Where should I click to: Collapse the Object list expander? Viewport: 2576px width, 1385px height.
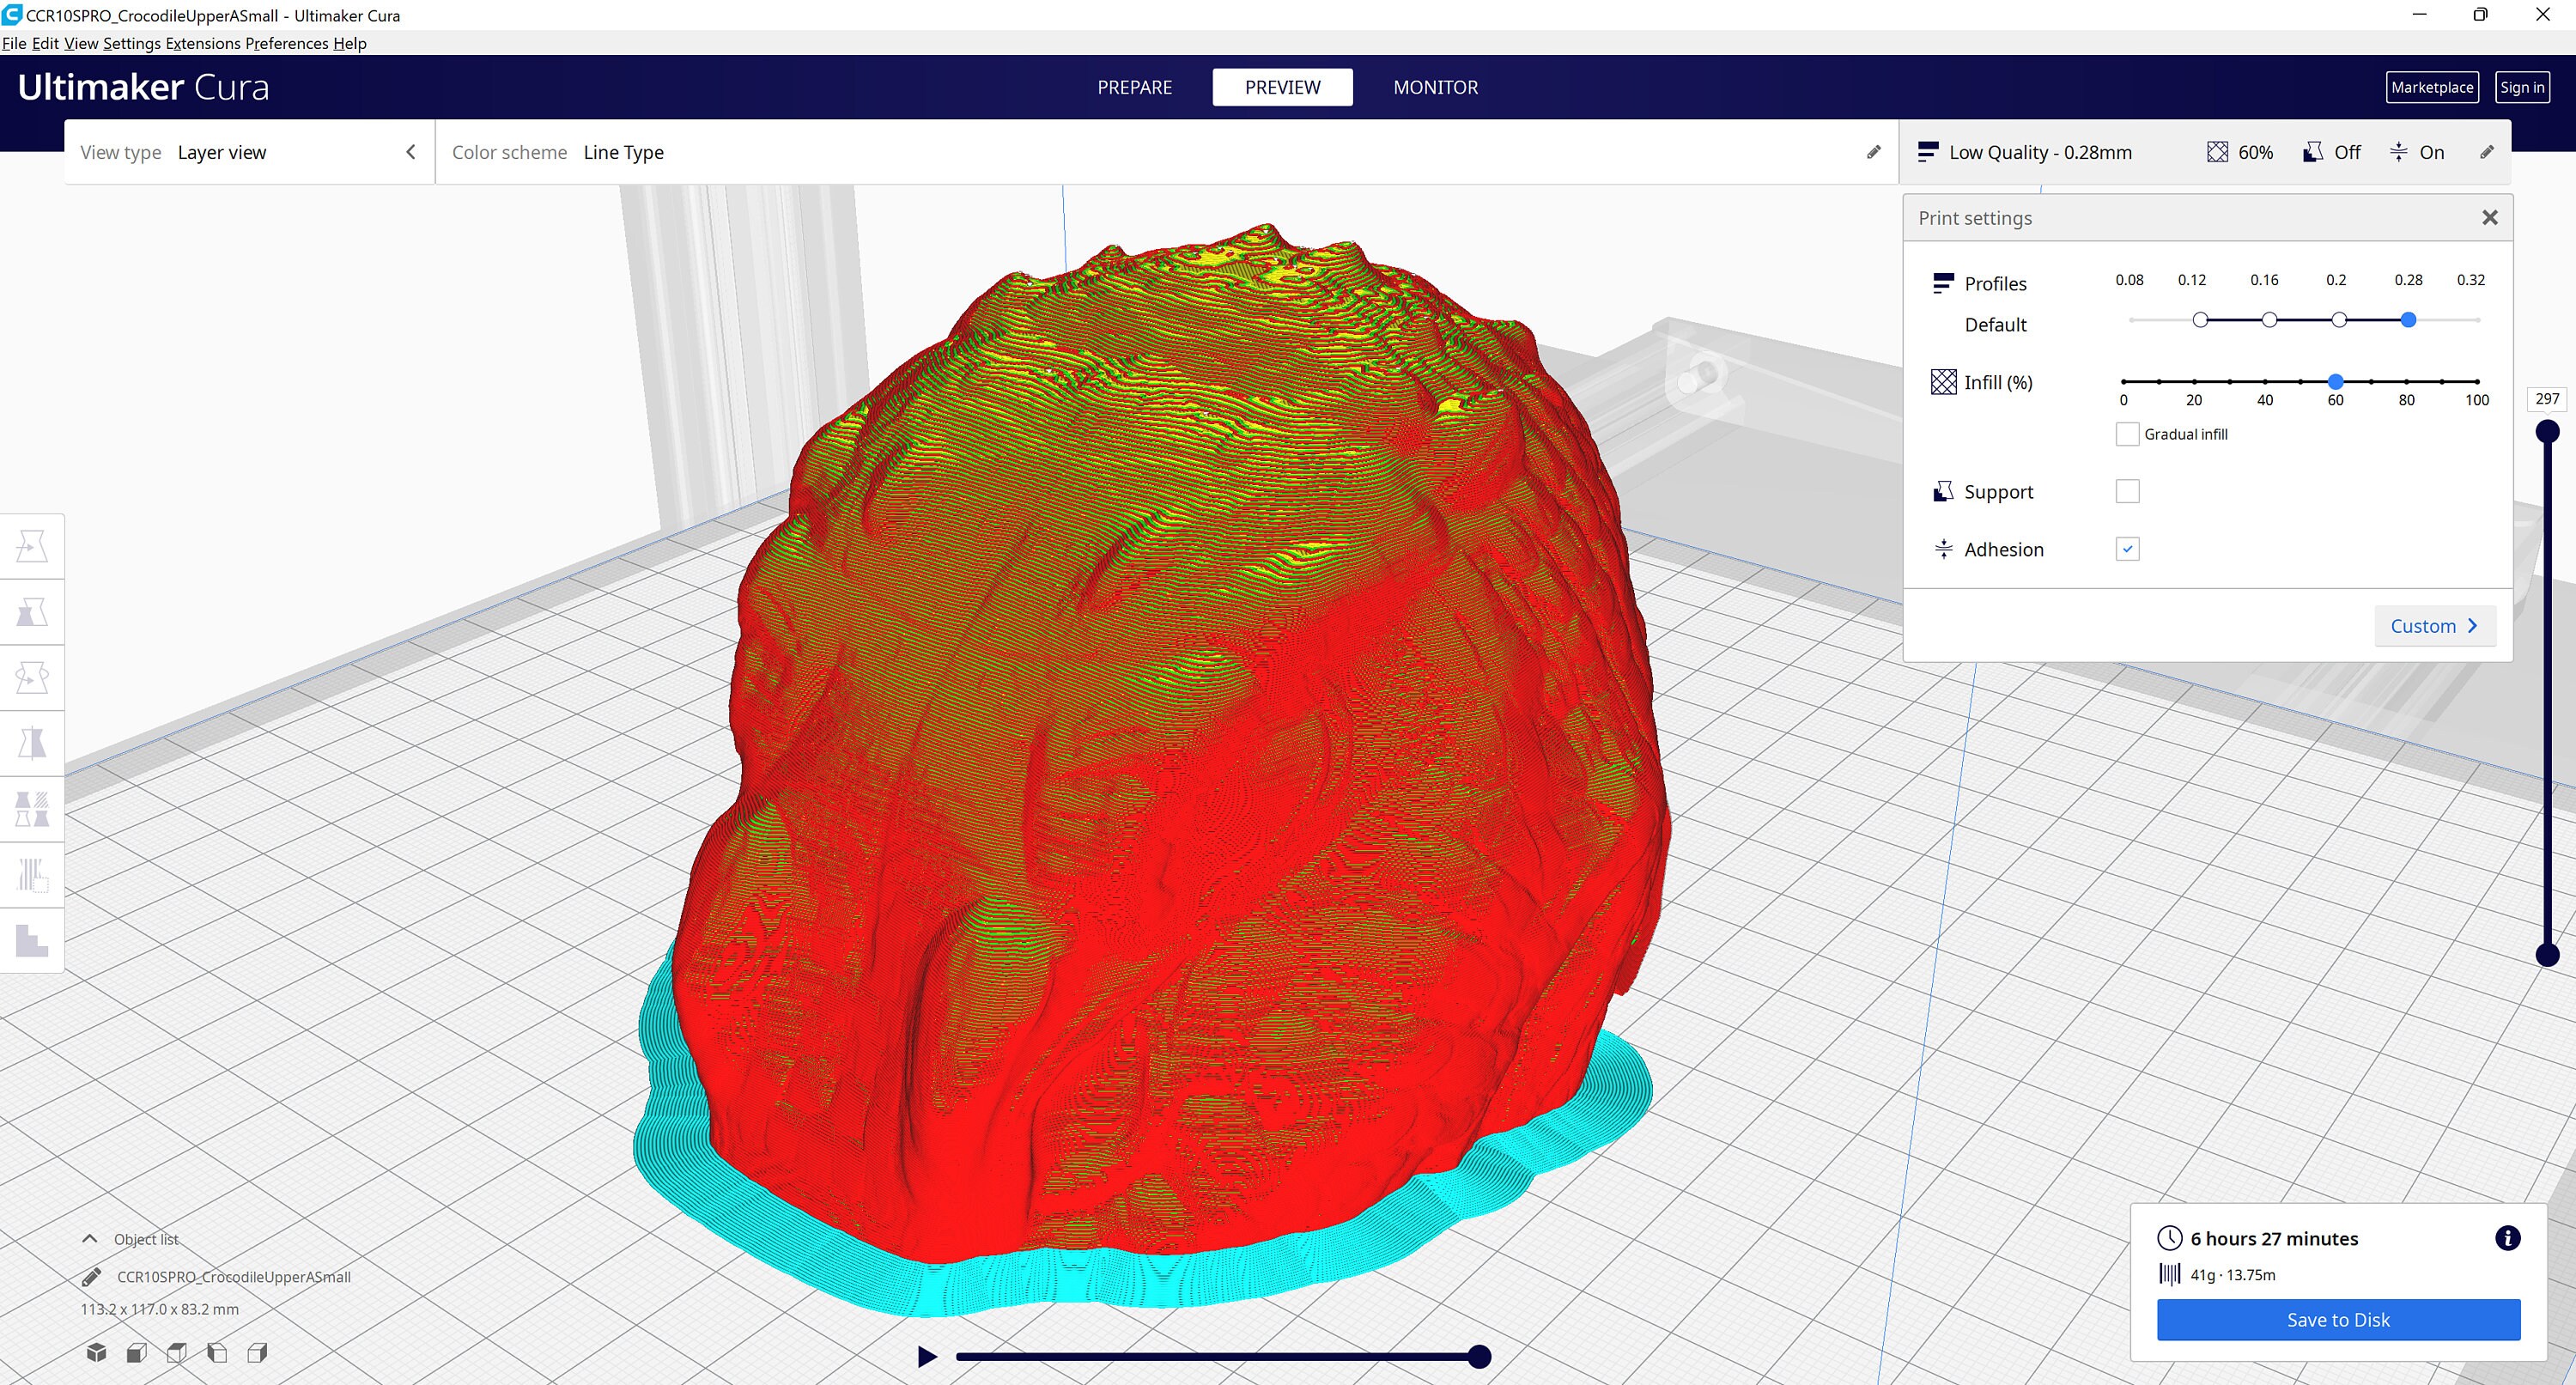click(x=89, y=1238)
